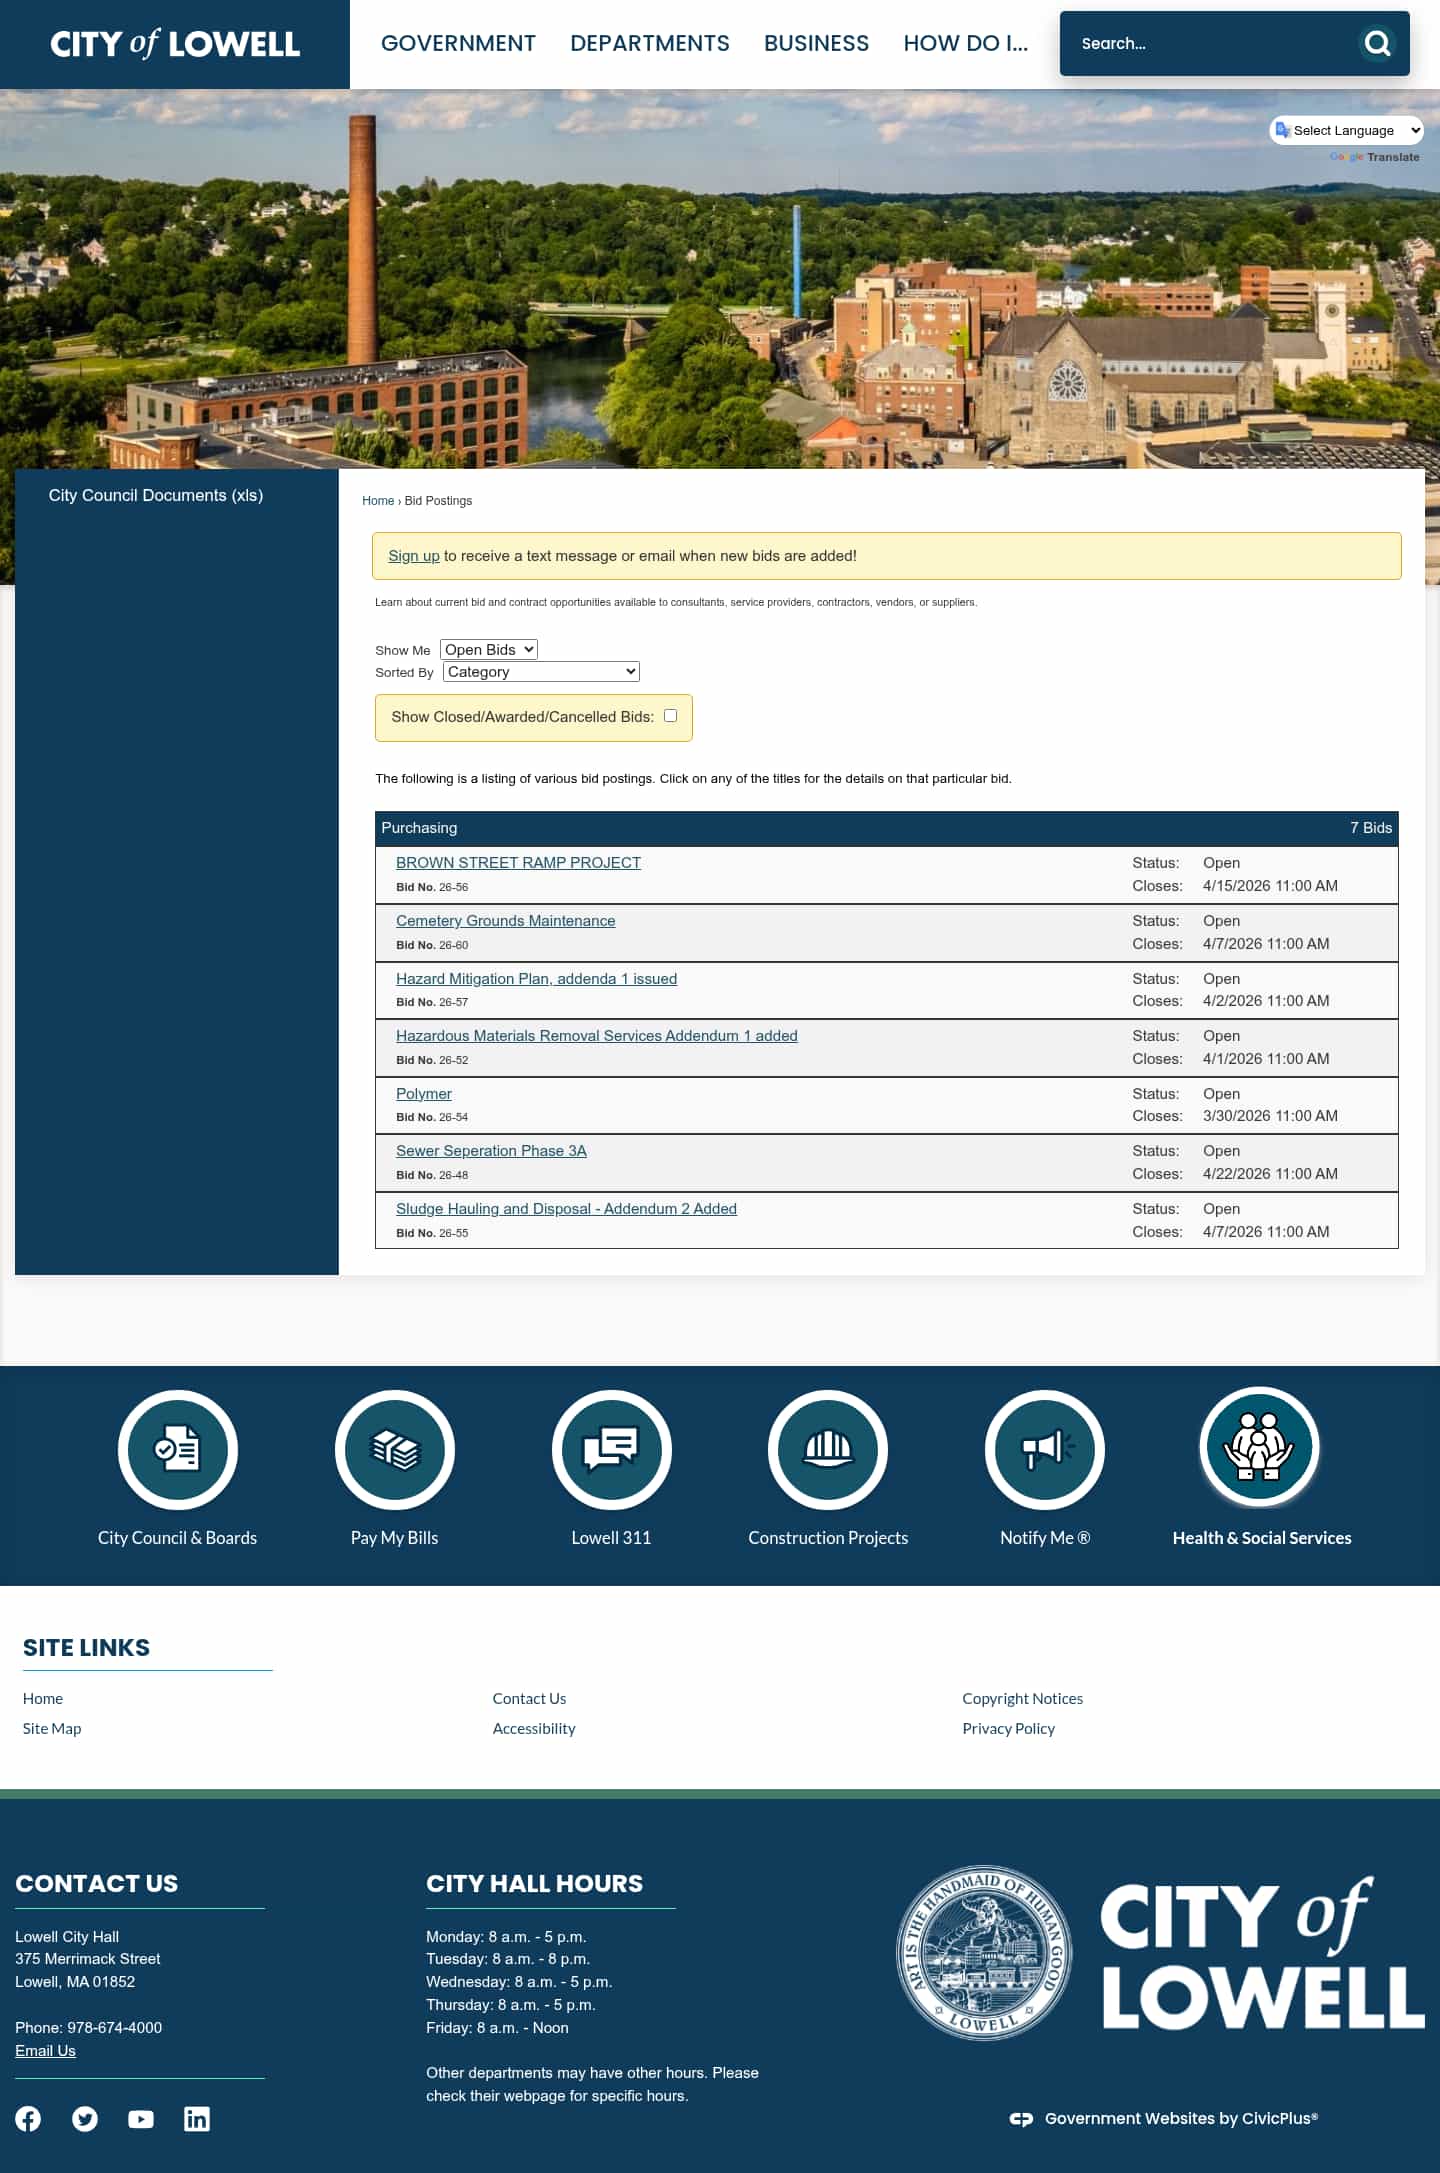
Task: Click Government Websites by CivicPlus link
Action: point(1181,2118)
